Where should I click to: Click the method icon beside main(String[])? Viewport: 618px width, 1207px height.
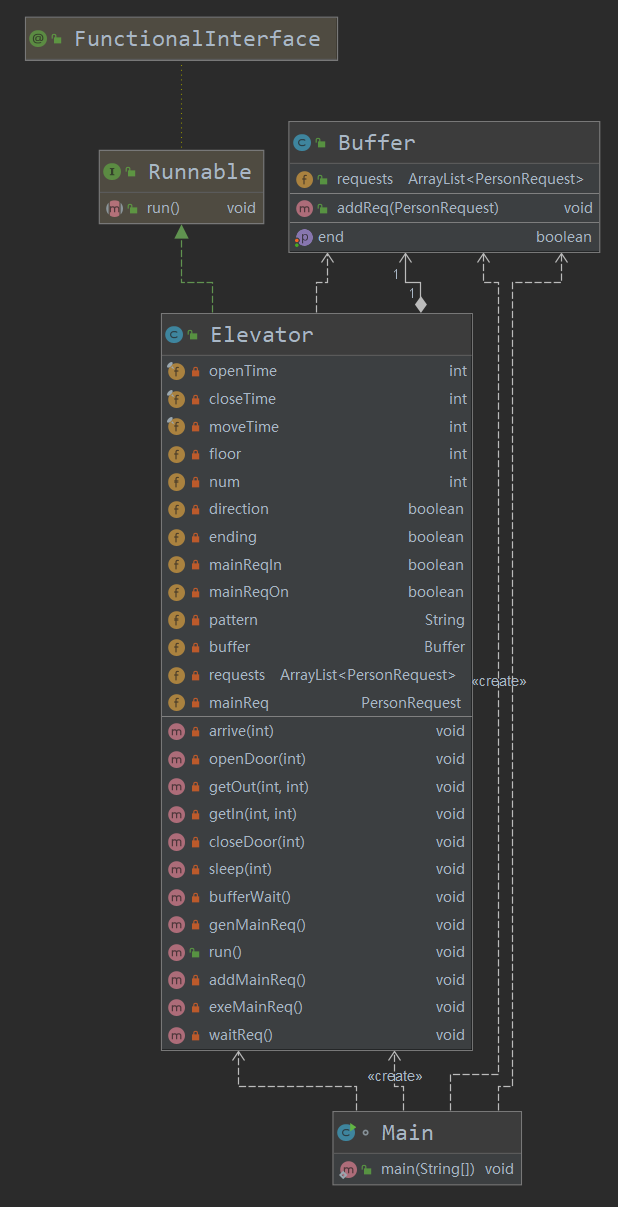click(x=348, y=1169)
